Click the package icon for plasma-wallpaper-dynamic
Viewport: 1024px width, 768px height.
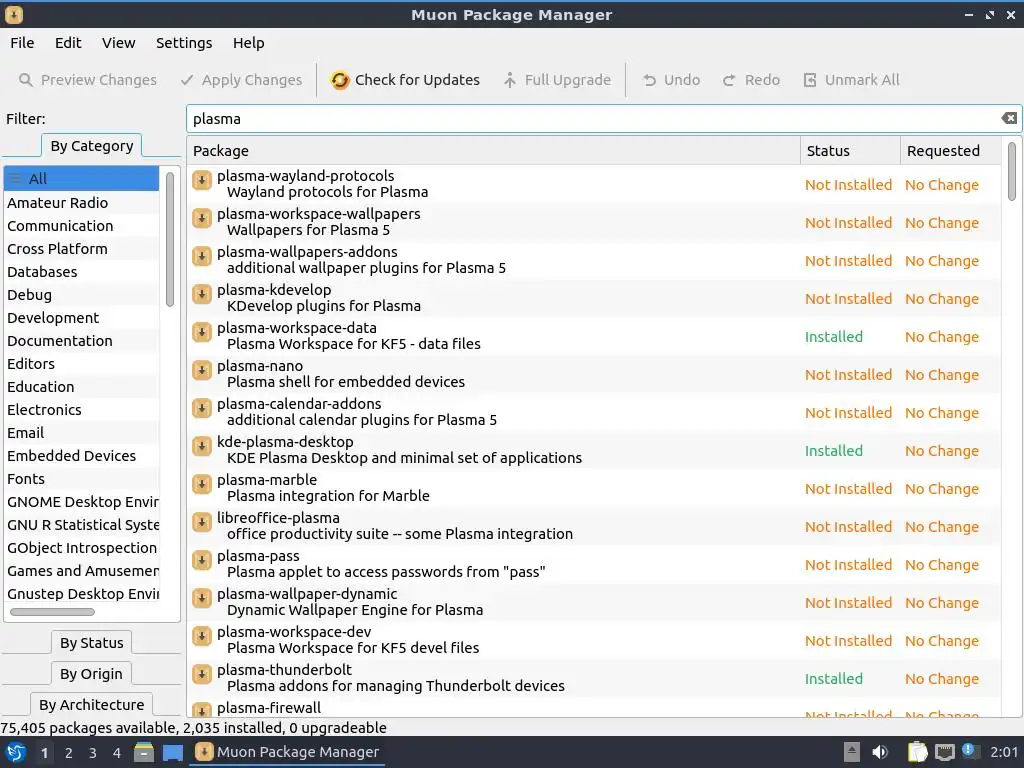(202, 598)
